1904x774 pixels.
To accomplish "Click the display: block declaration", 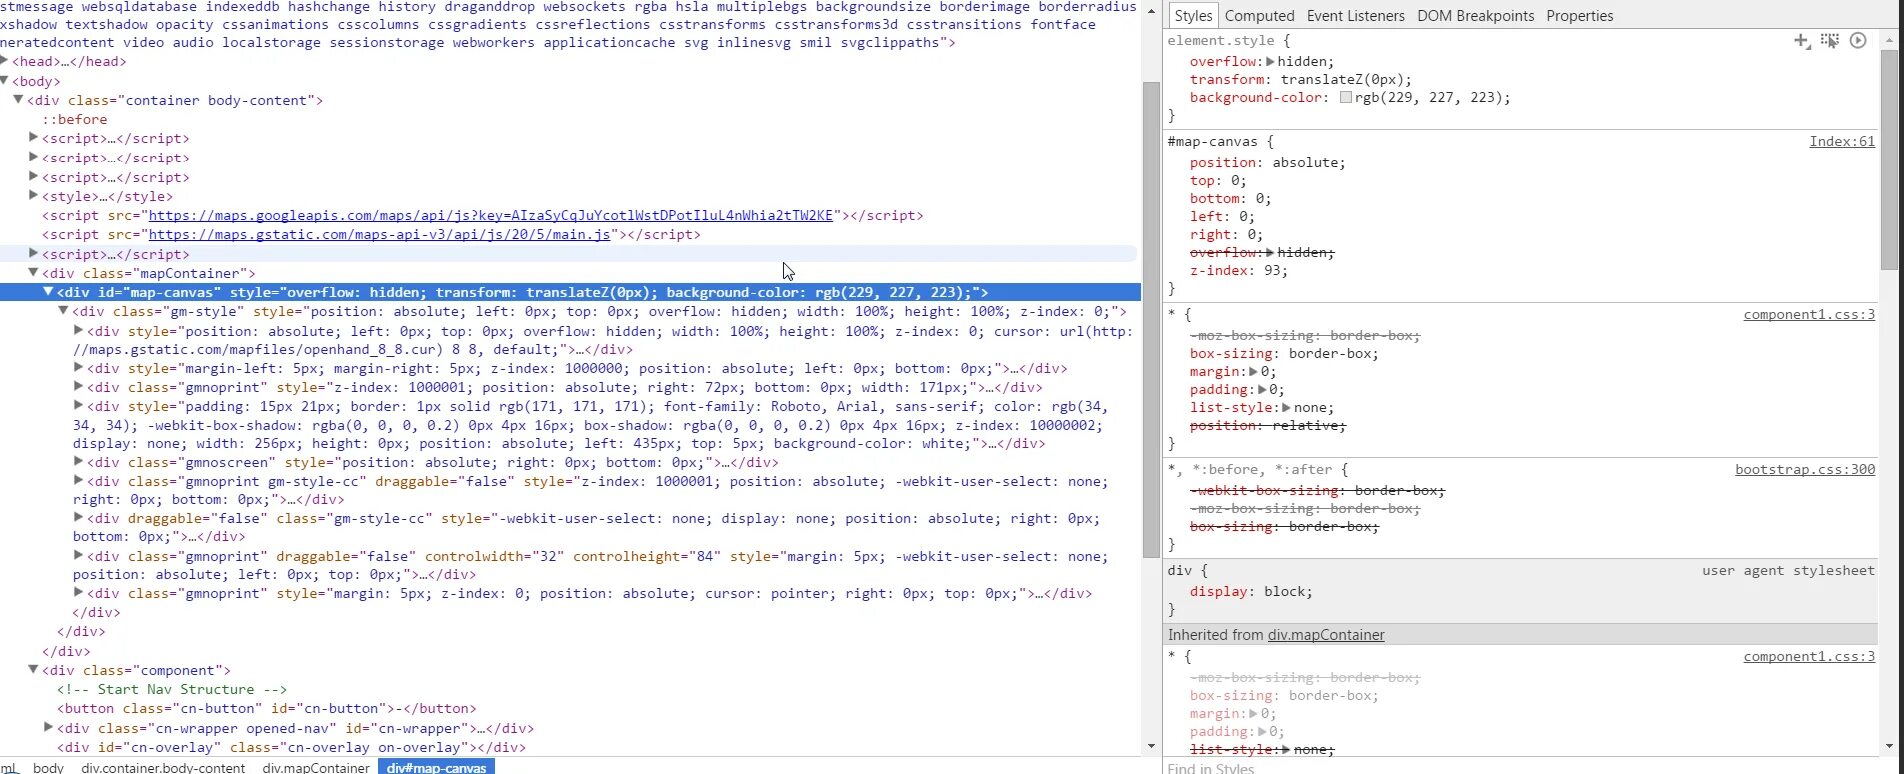I will click(x=1251, y=592).
